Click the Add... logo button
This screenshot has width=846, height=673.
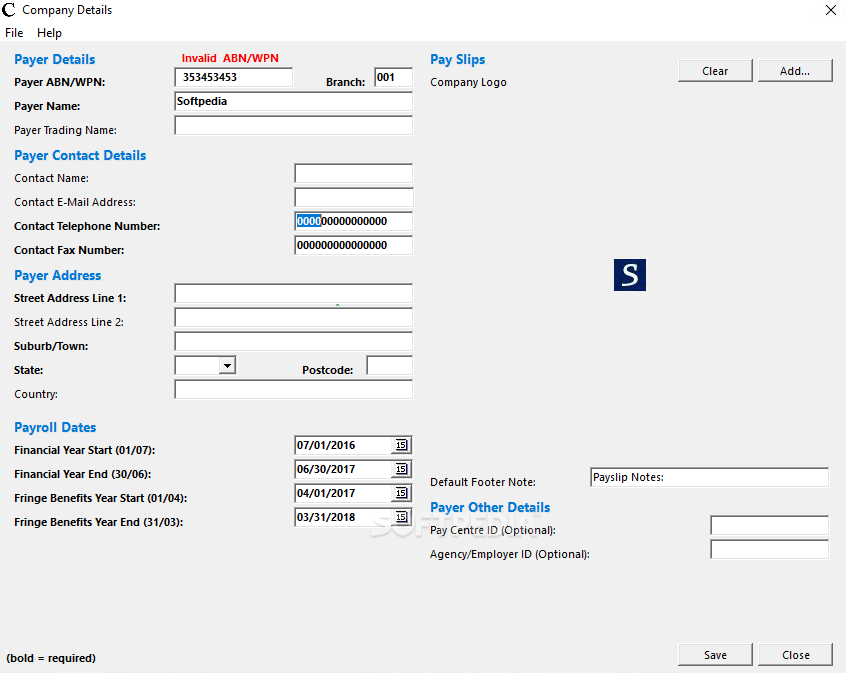pyautogui.click(x=795, y=71)
